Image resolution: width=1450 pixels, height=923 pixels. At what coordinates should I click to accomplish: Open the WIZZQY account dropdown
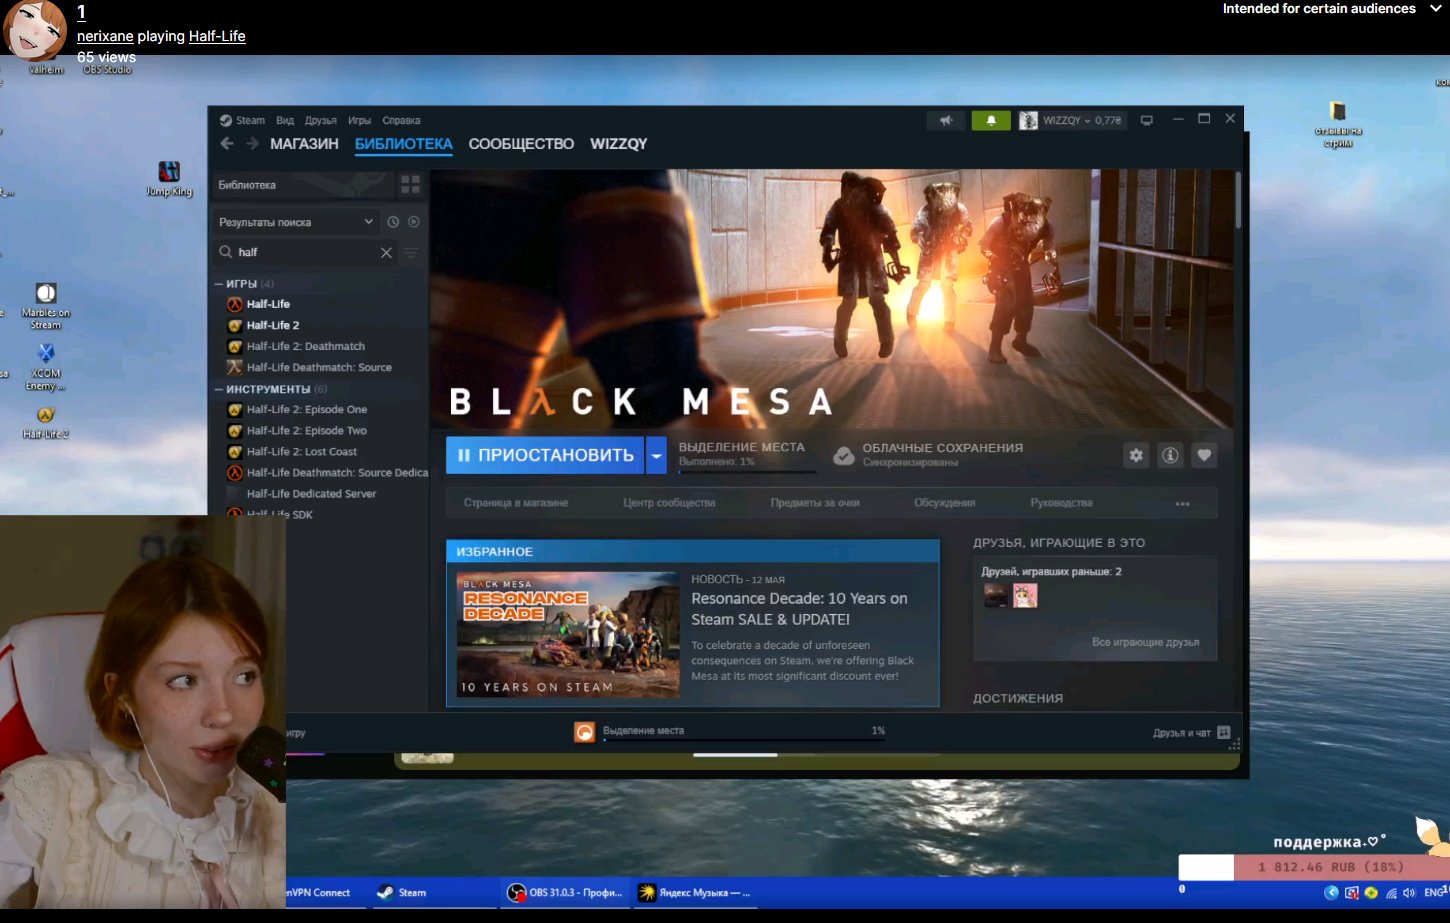pos(1083,120)
